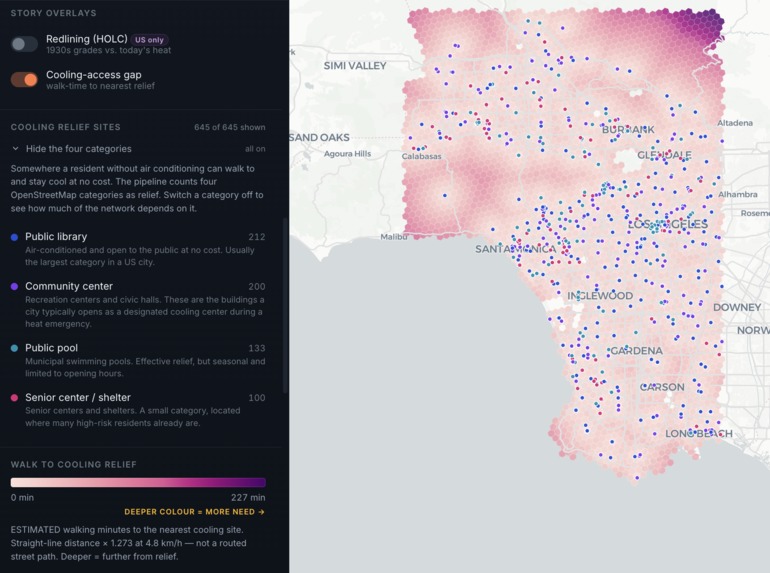Click the GLENDALE map label
Viewport: 770px width, 573px height.
point(664,155)
